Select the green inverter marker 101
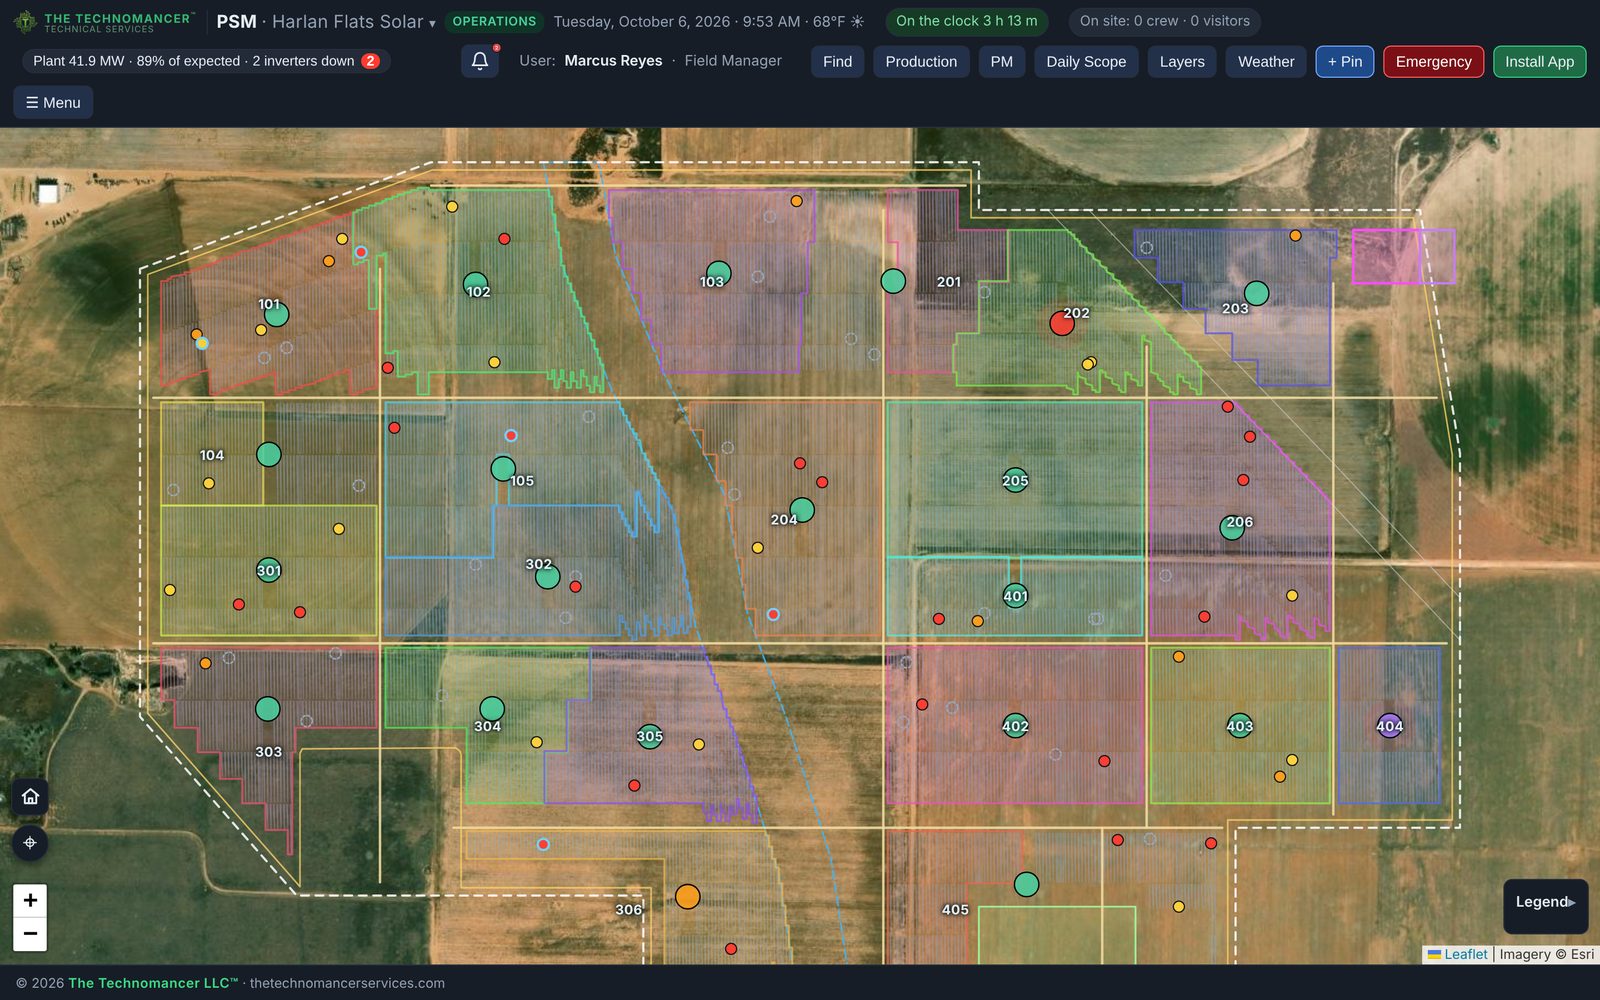Screen dimensions: 1600x1000 (x=276, y=314)
